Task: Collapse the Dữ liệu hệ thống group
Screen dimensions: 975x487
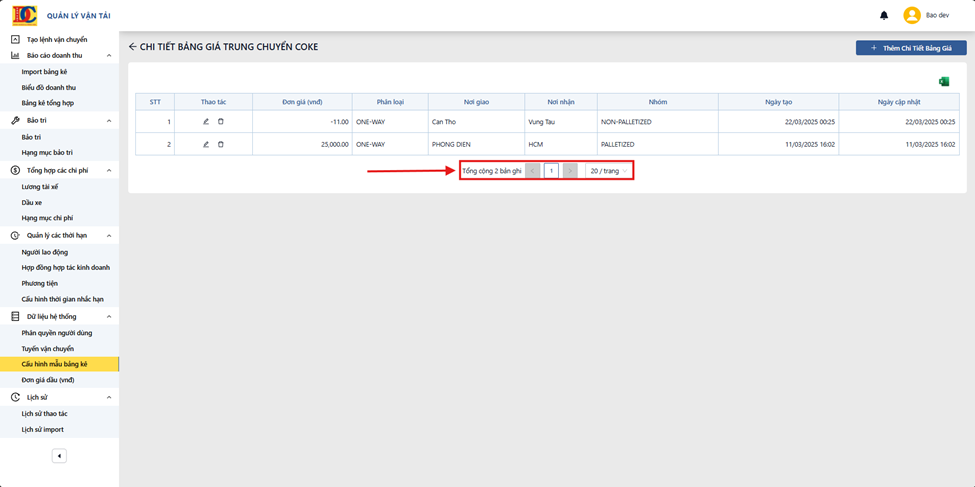Action: (109, 317)
